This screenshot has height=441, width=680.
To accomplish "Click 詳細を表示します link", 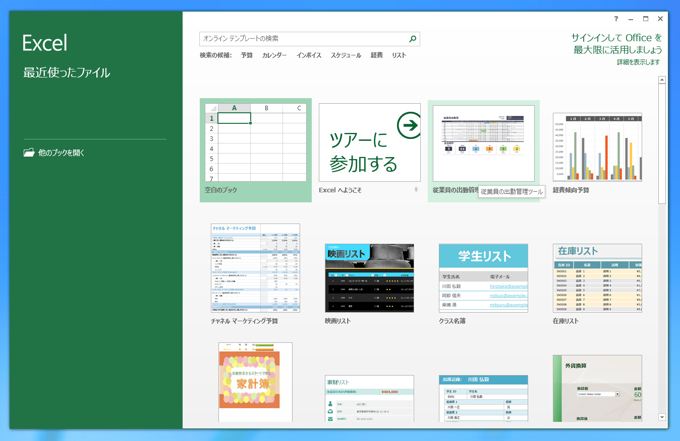I will (638, 62).
